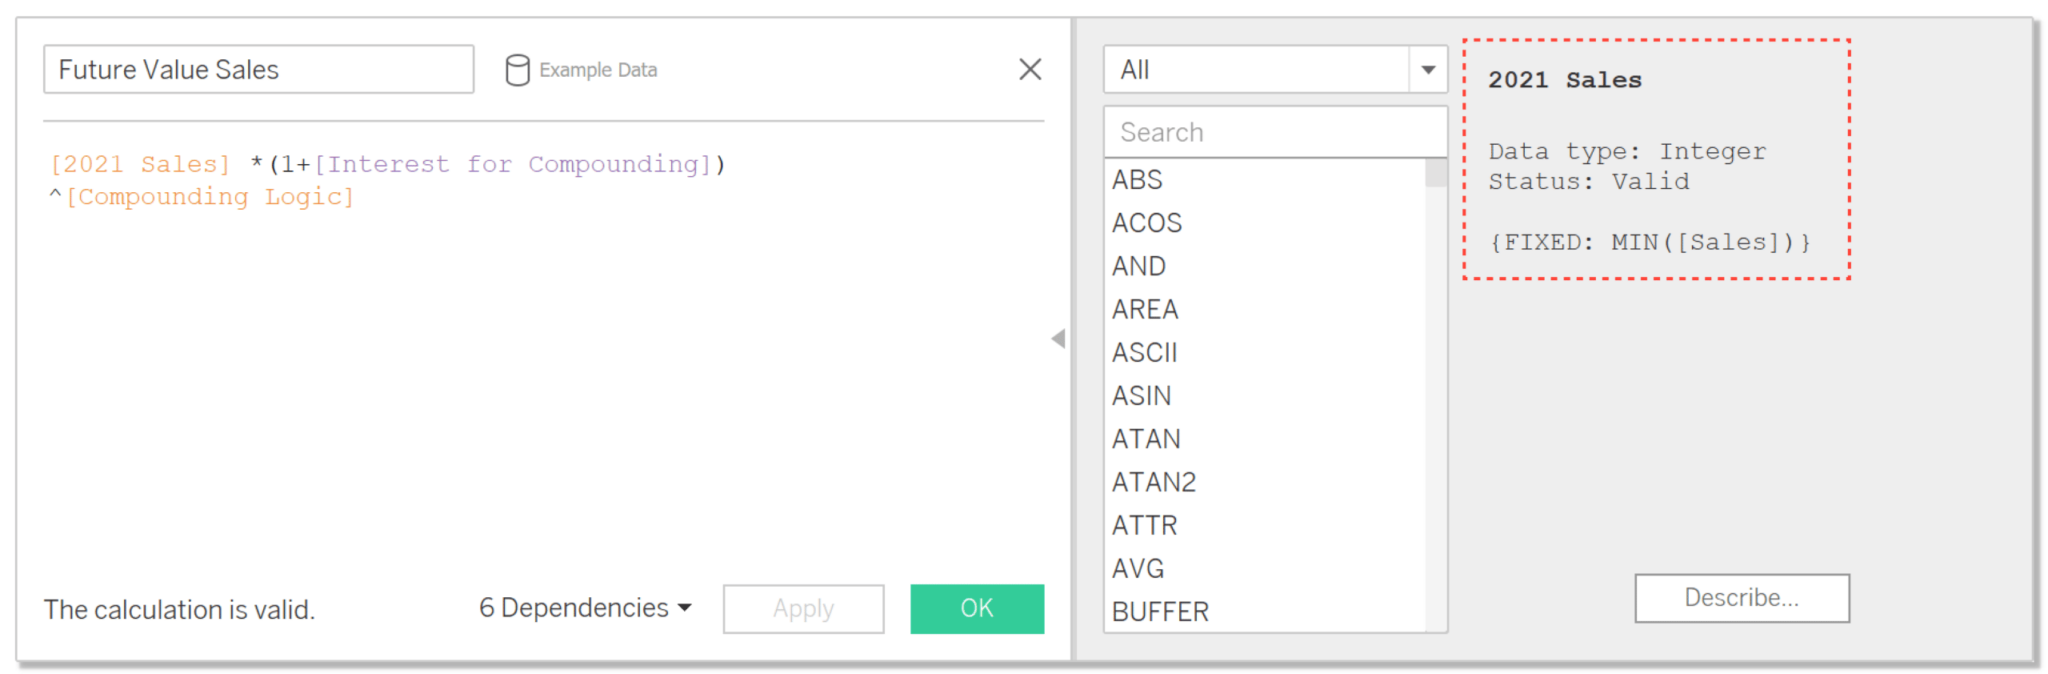This screenshot has height=674, width=2048.
Task: Collapse the functions pane with the arrow triangle
Action: [x=1058, y=338]
